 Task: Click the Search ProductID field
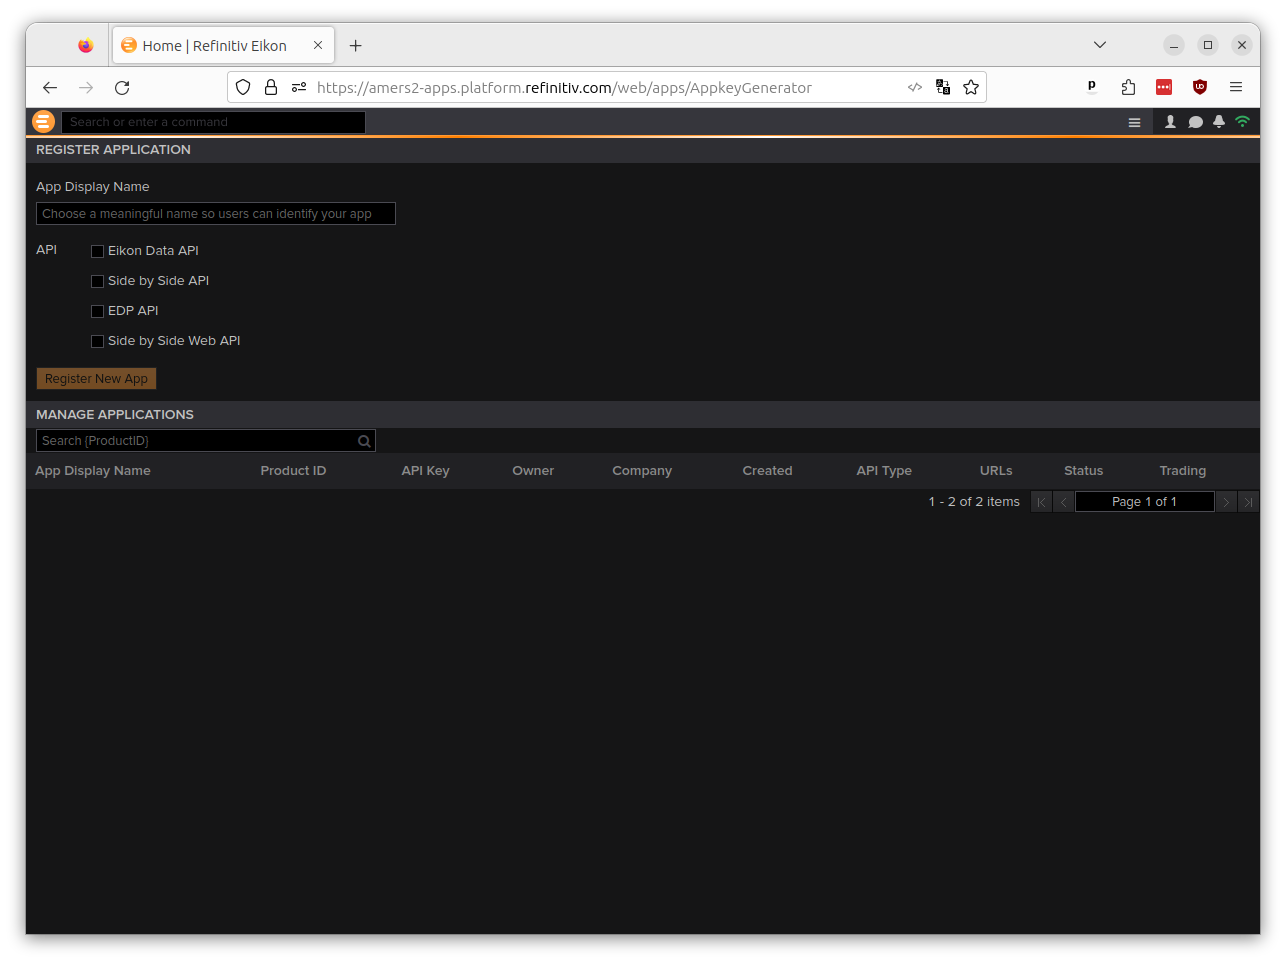(206, 441)
